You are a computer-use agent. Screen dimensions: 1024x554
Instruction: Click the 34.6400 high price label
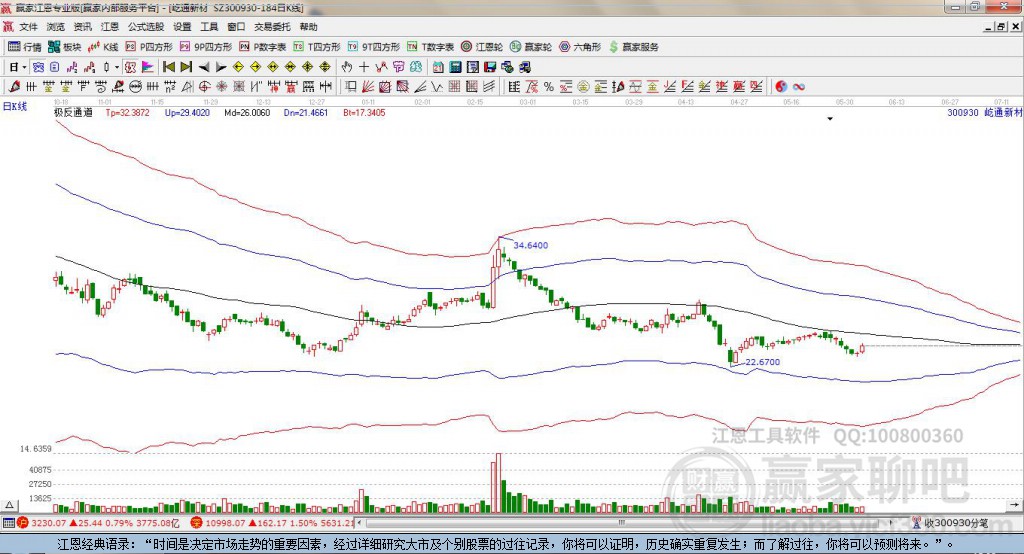pyautogui.click(x=531, y=245)
